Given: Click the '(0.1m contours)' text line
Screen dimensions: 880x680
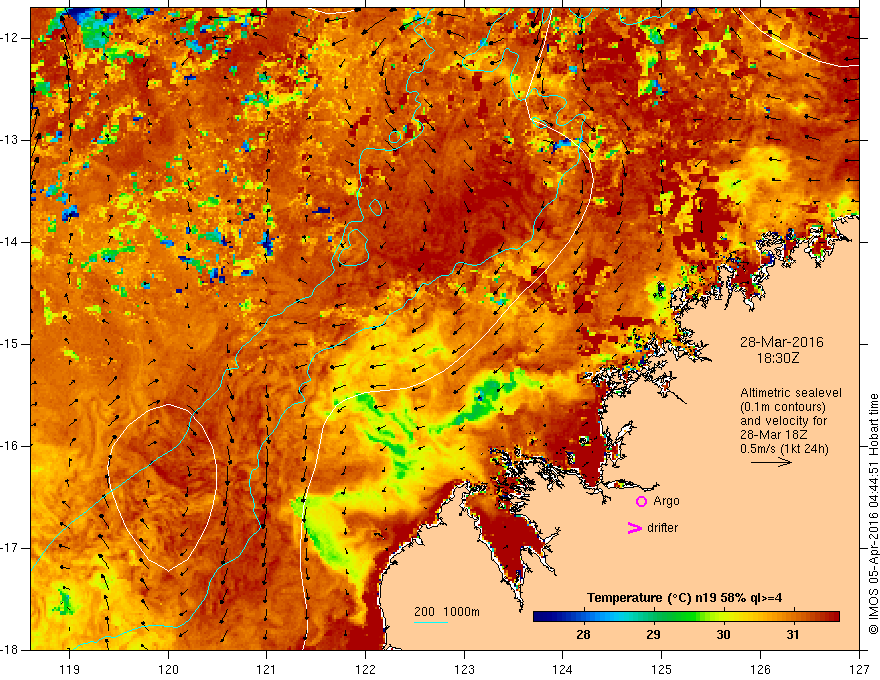Looking at the screenshot, I should click(782, 407).
